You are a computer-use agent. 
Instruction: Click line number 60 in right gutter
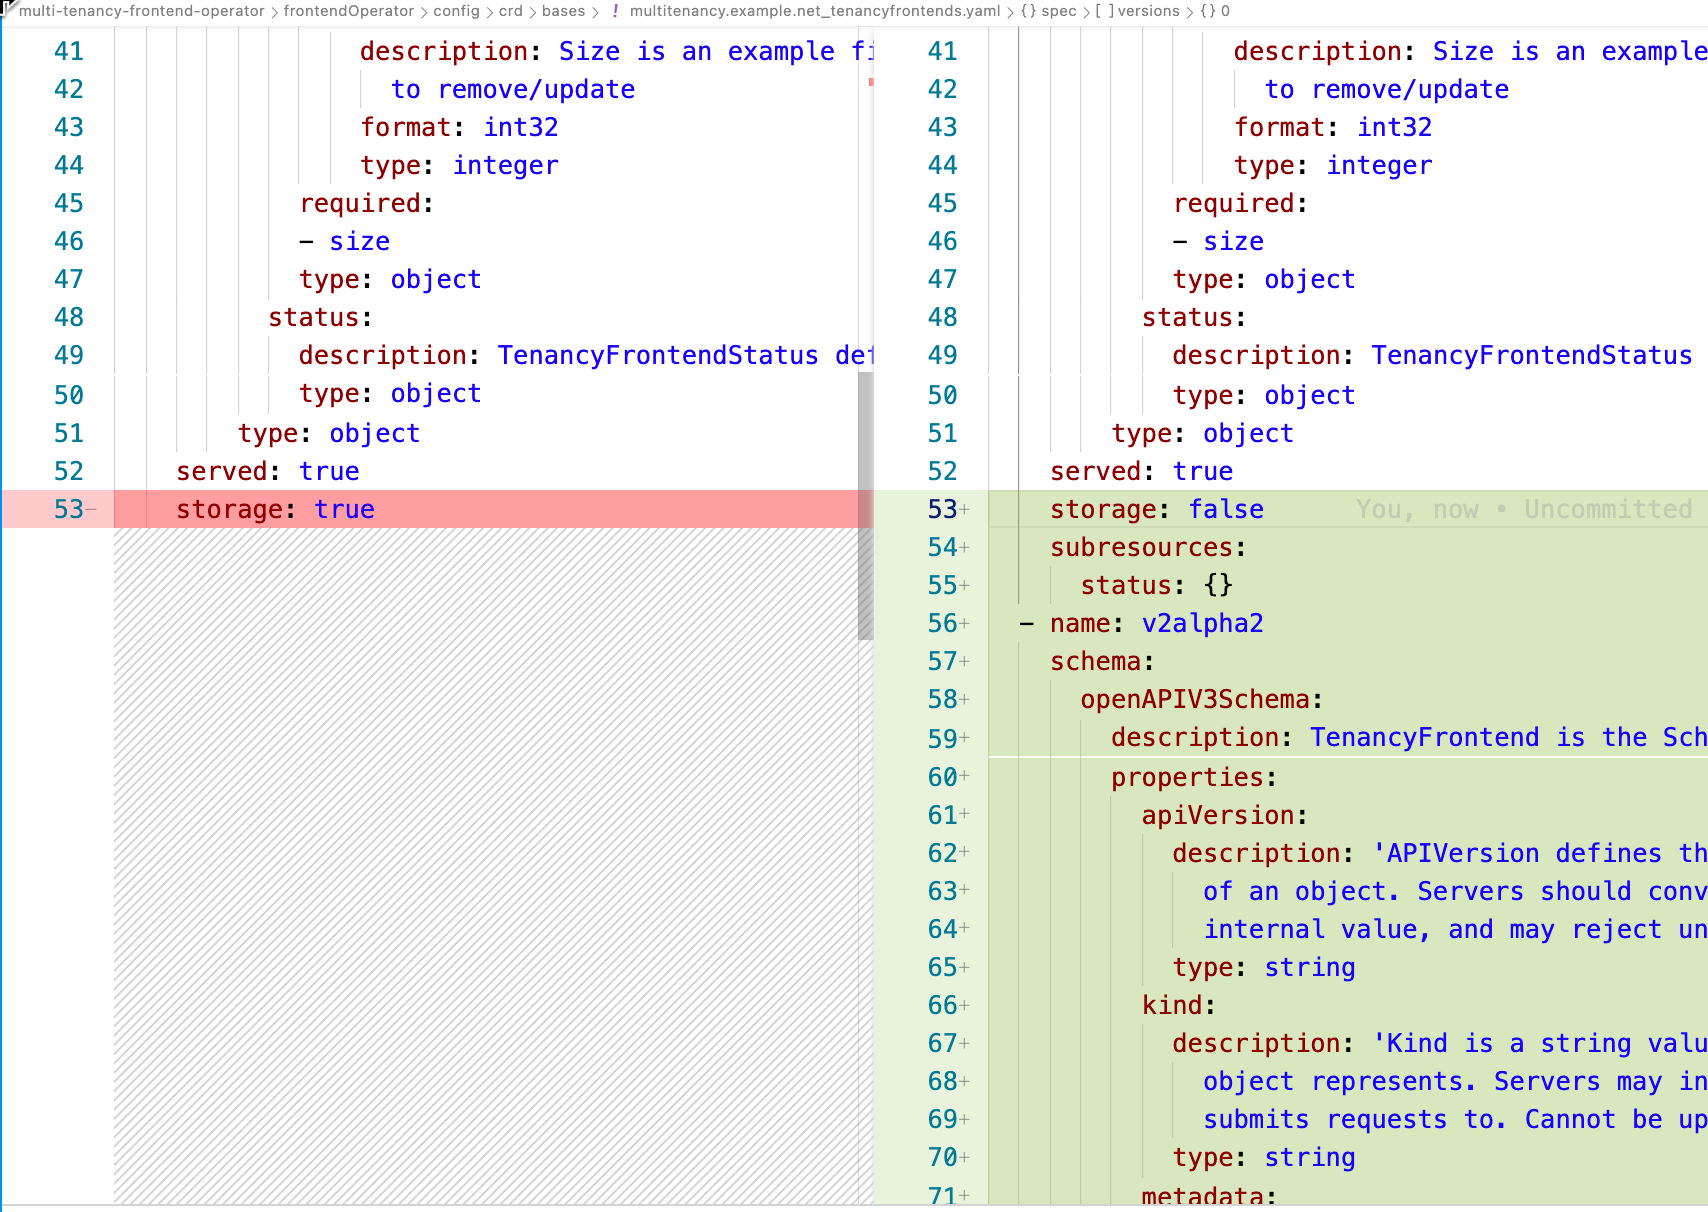pyautogui.click(x=942, y=777)
